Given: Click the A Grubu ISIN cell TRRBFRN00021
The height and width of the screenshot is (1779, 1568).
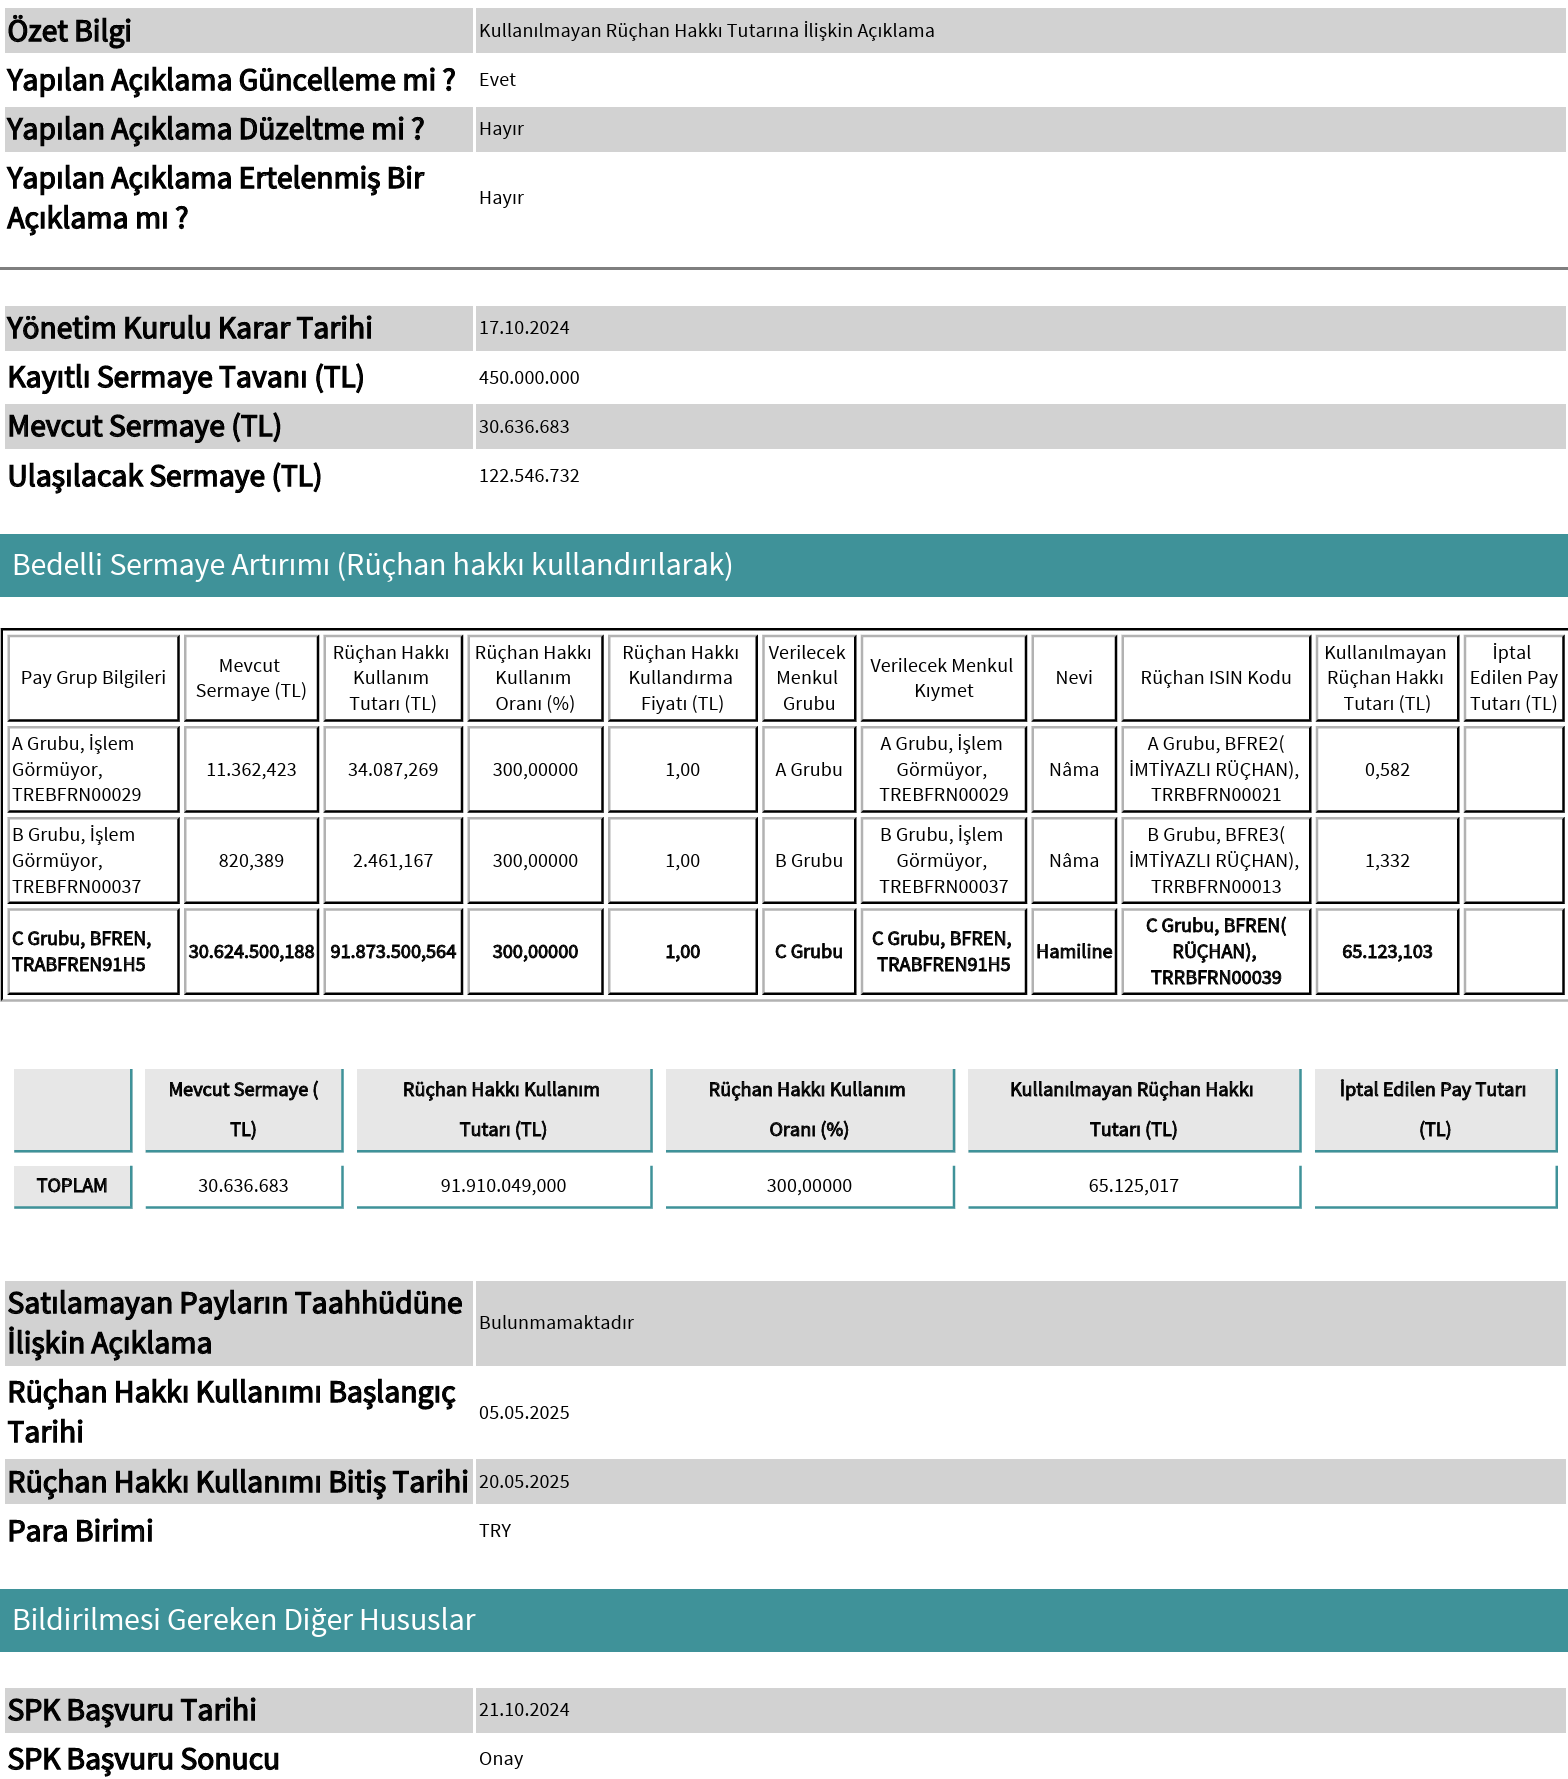Looking at the screenshot, I should tap(1216, 770).
